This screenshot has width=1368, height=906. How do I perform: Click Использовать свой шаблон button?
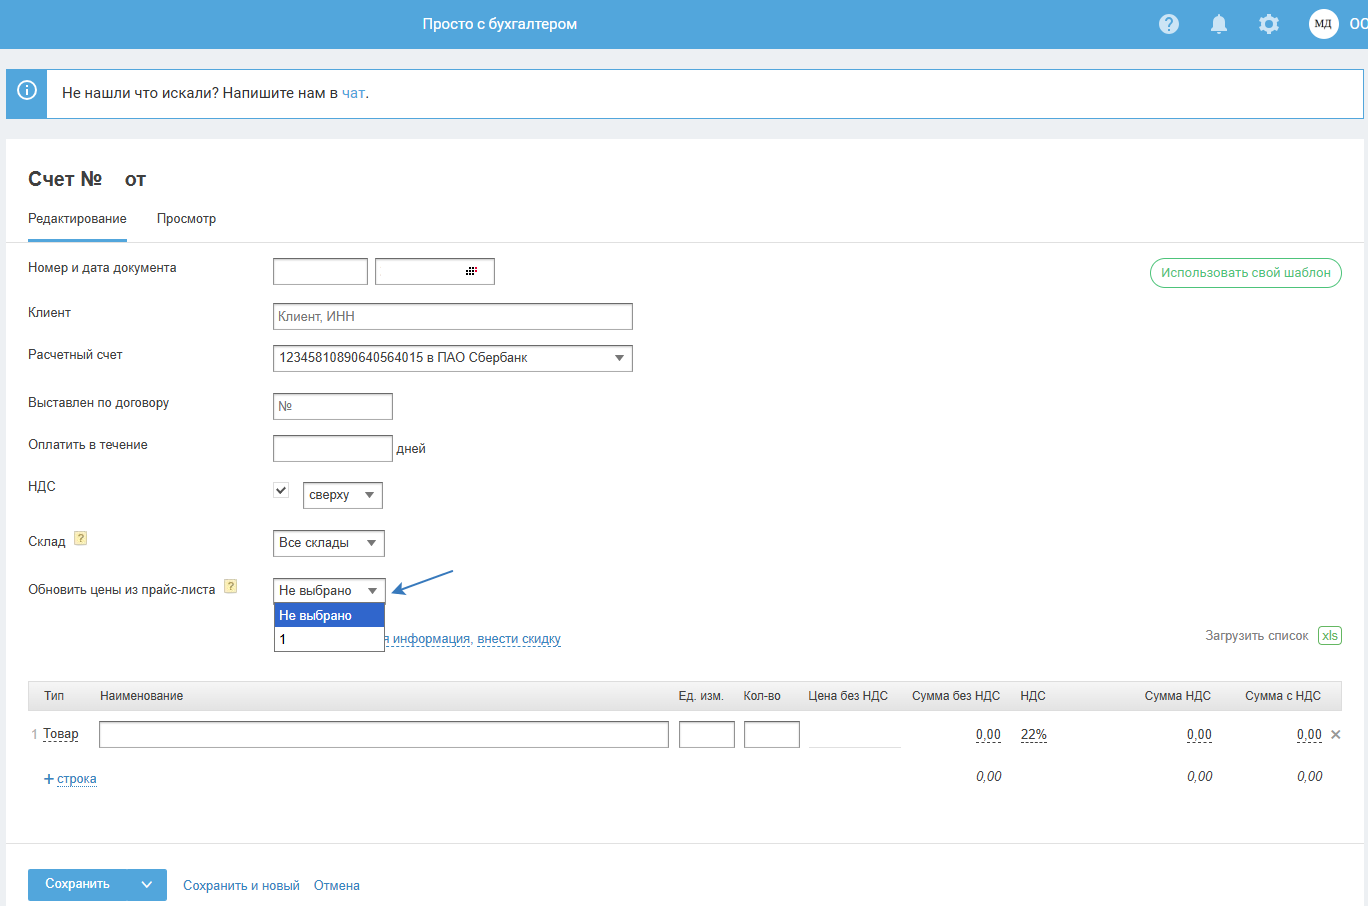tap(1246, 272)
